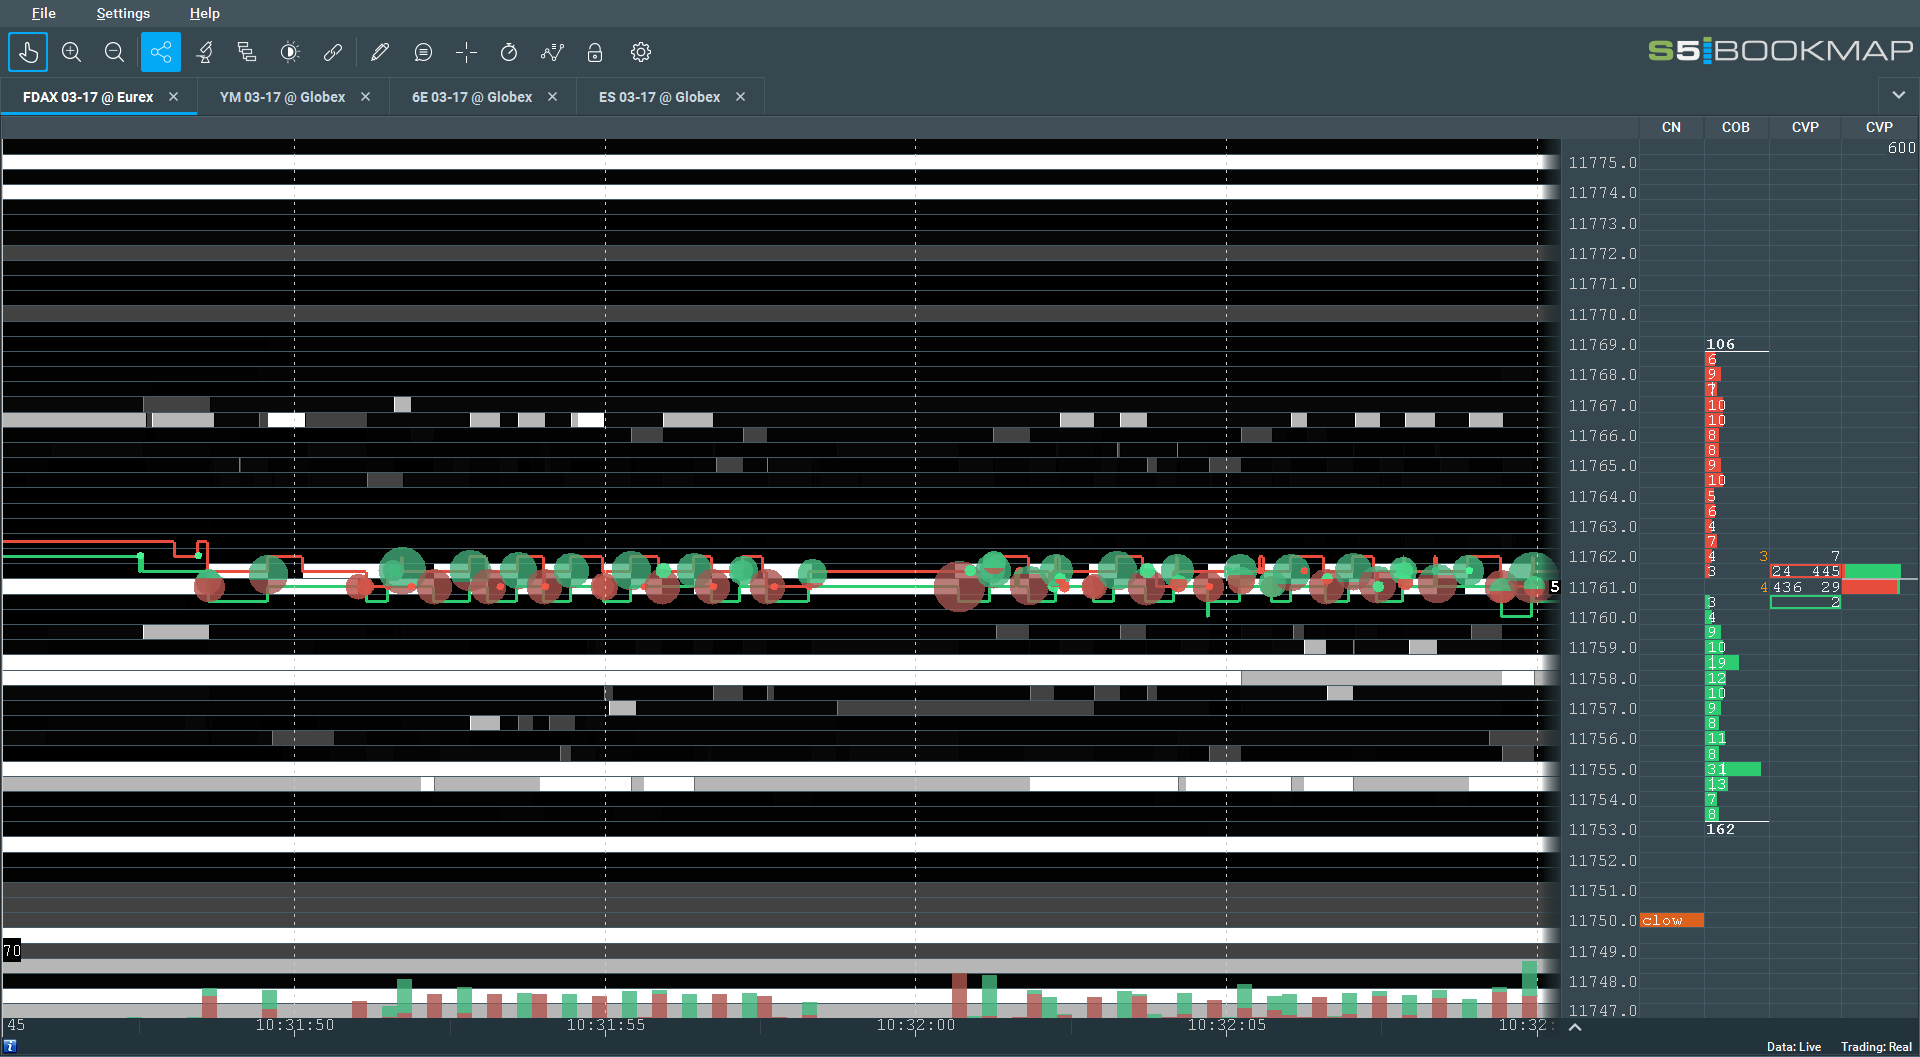The image size is (1920, 1057).
Task: Switch to YM 03-17 @ Globex tab
Action: click(282, 97)
